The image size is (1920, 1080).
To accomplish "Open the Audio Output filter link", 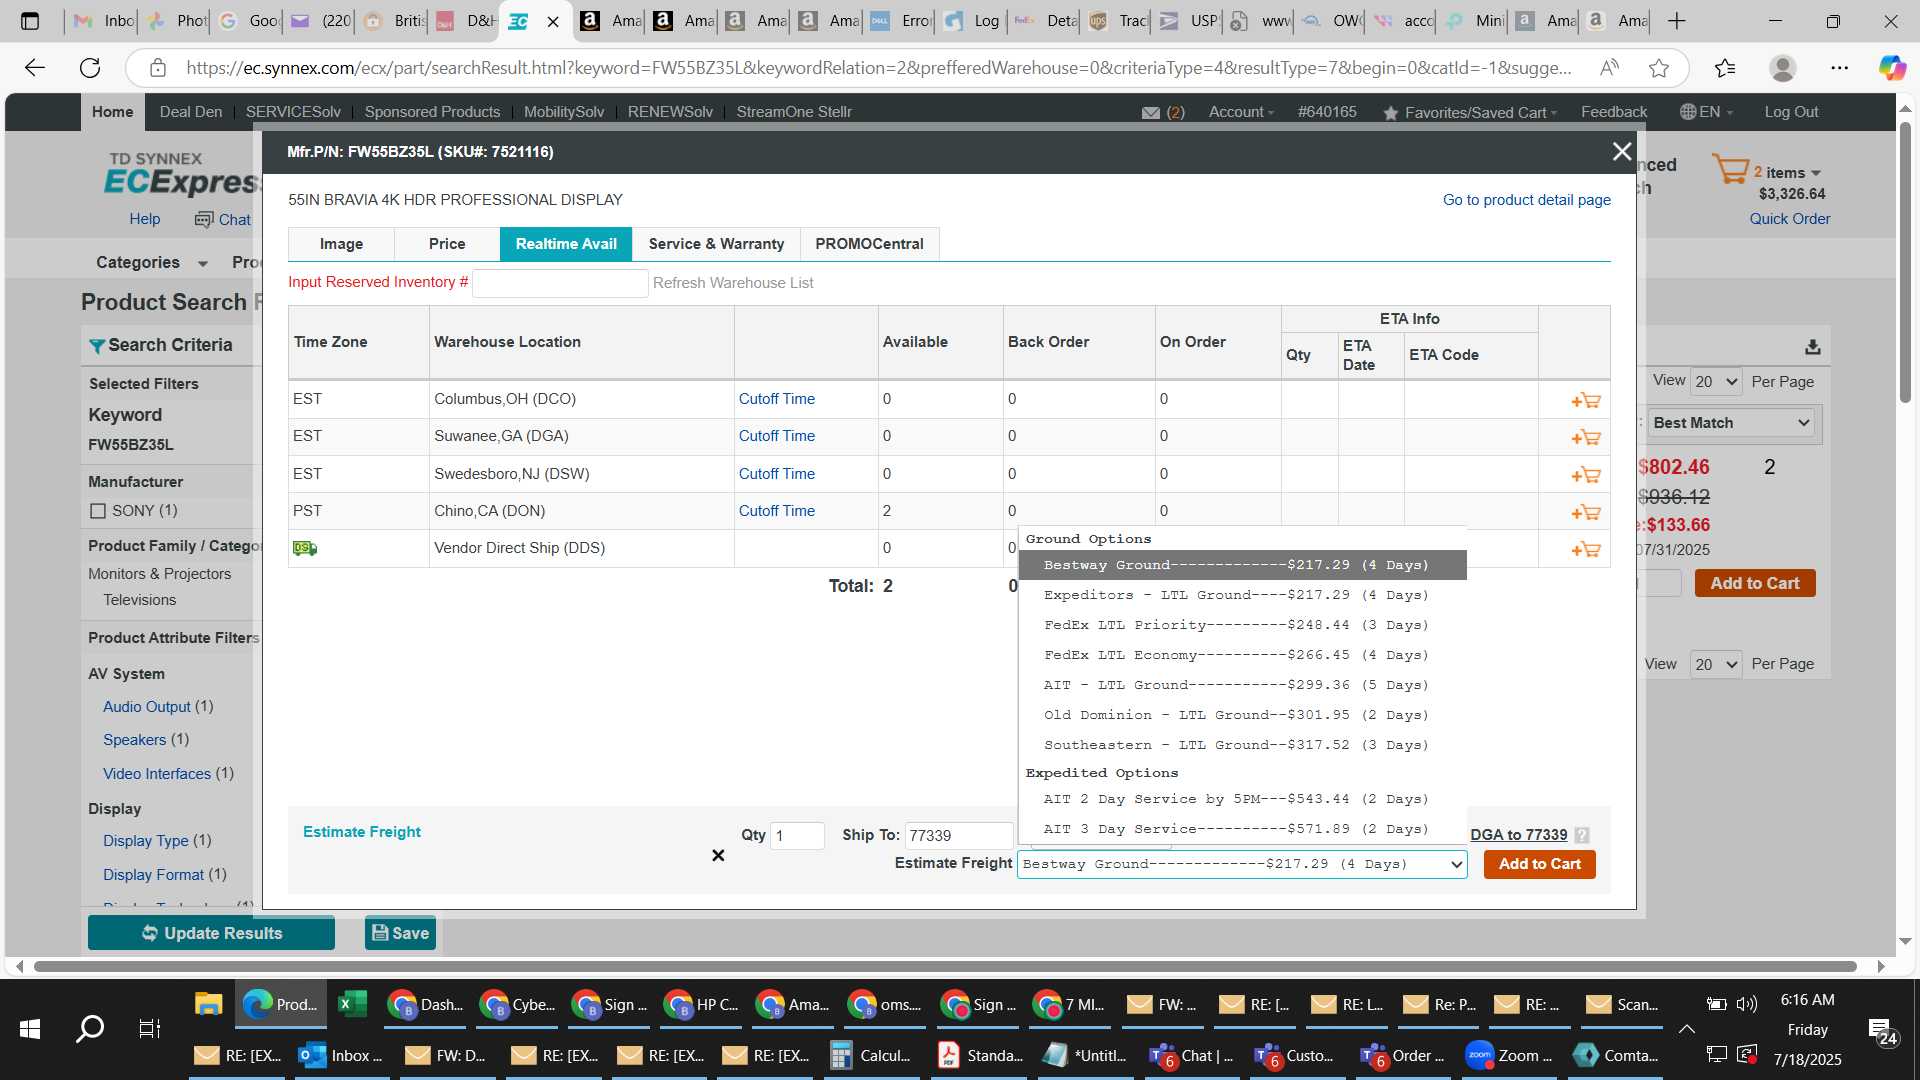I will pyautogui.click(x=147, y=707).
